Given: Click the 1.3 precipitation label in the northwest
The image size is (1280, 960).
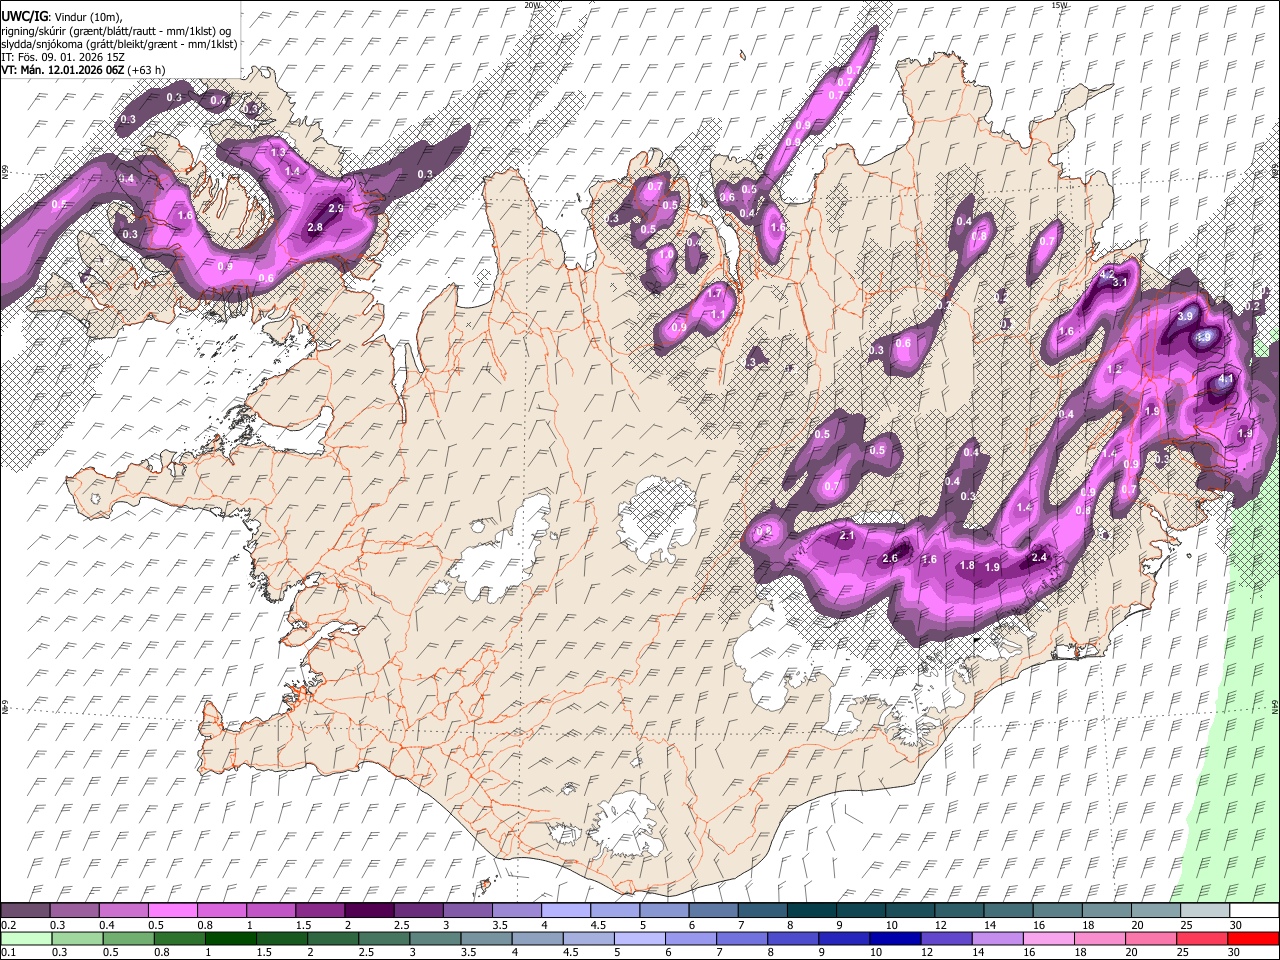Looking at the screenshot, I should click(278, 152).
